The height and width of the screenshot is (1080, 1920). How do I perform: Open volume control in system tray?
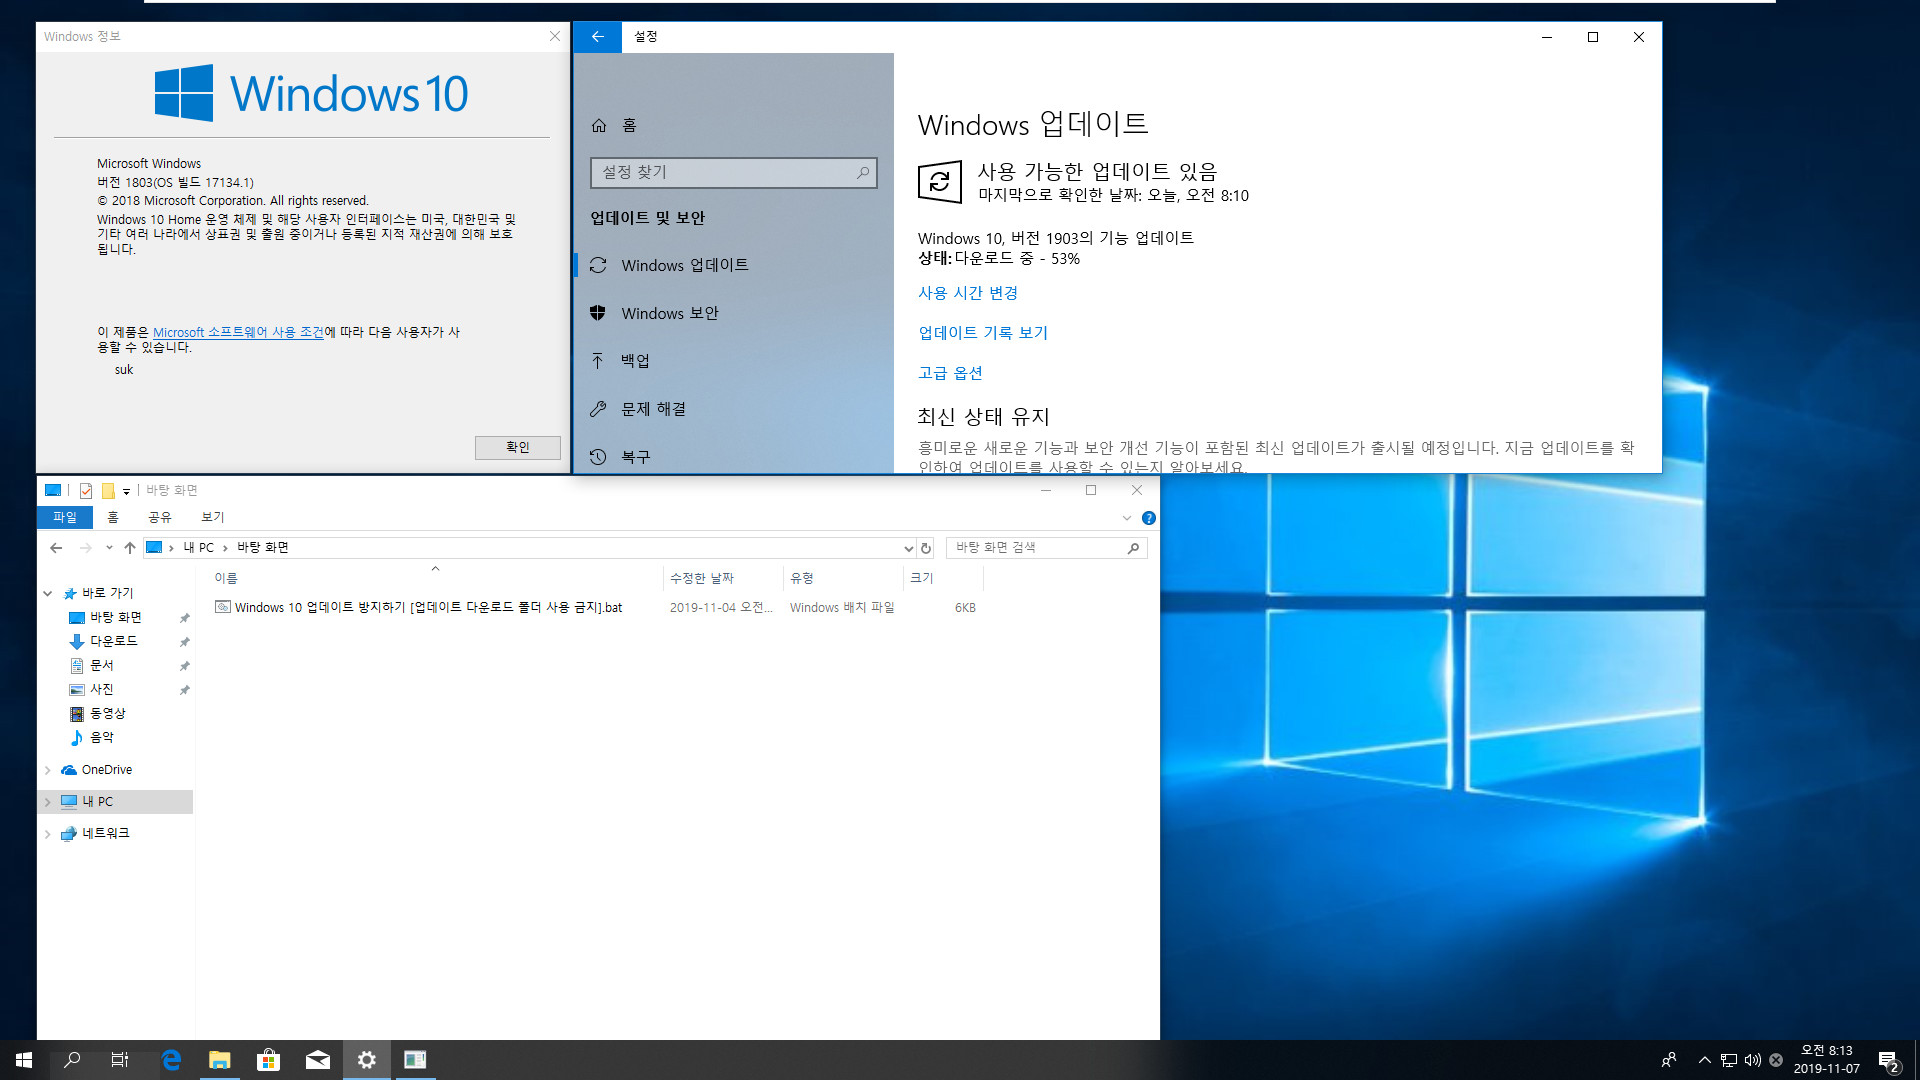1752,1060
